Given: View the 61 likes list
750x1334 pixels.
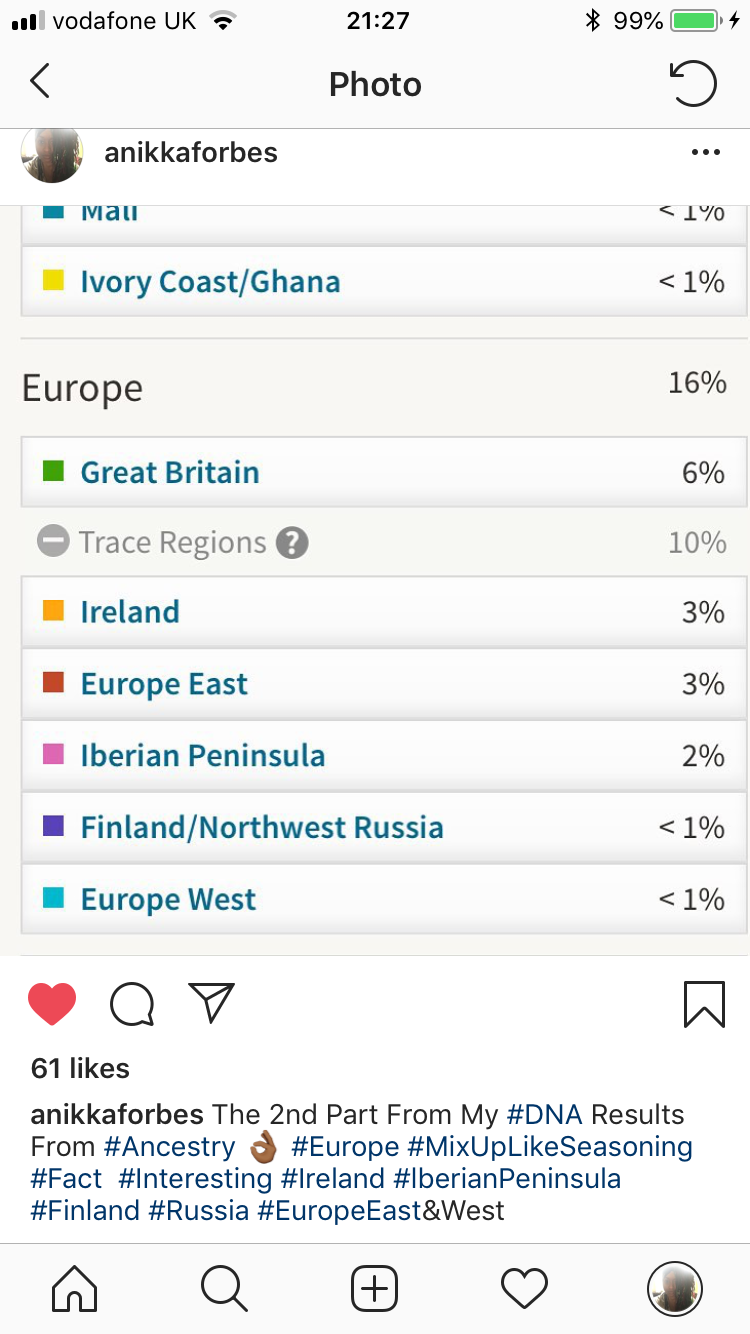Looking at the screenshot, I should tap(80, 1068).
